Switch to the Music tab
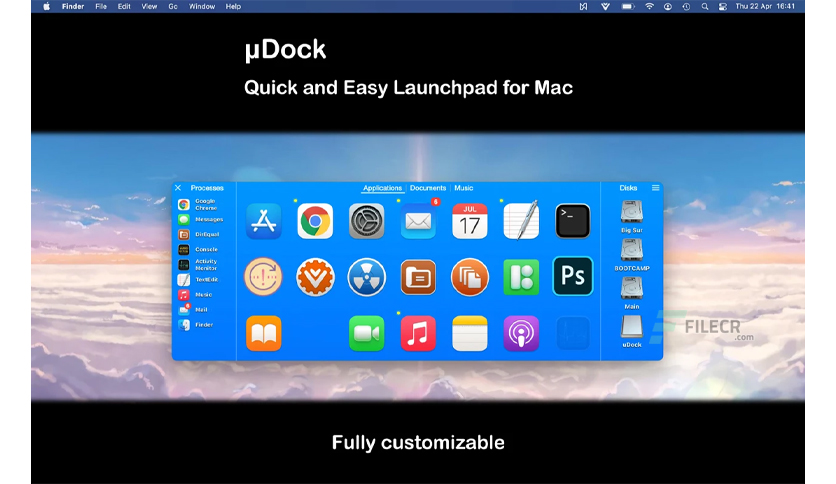The image size is (836, 484). point(463,188)
